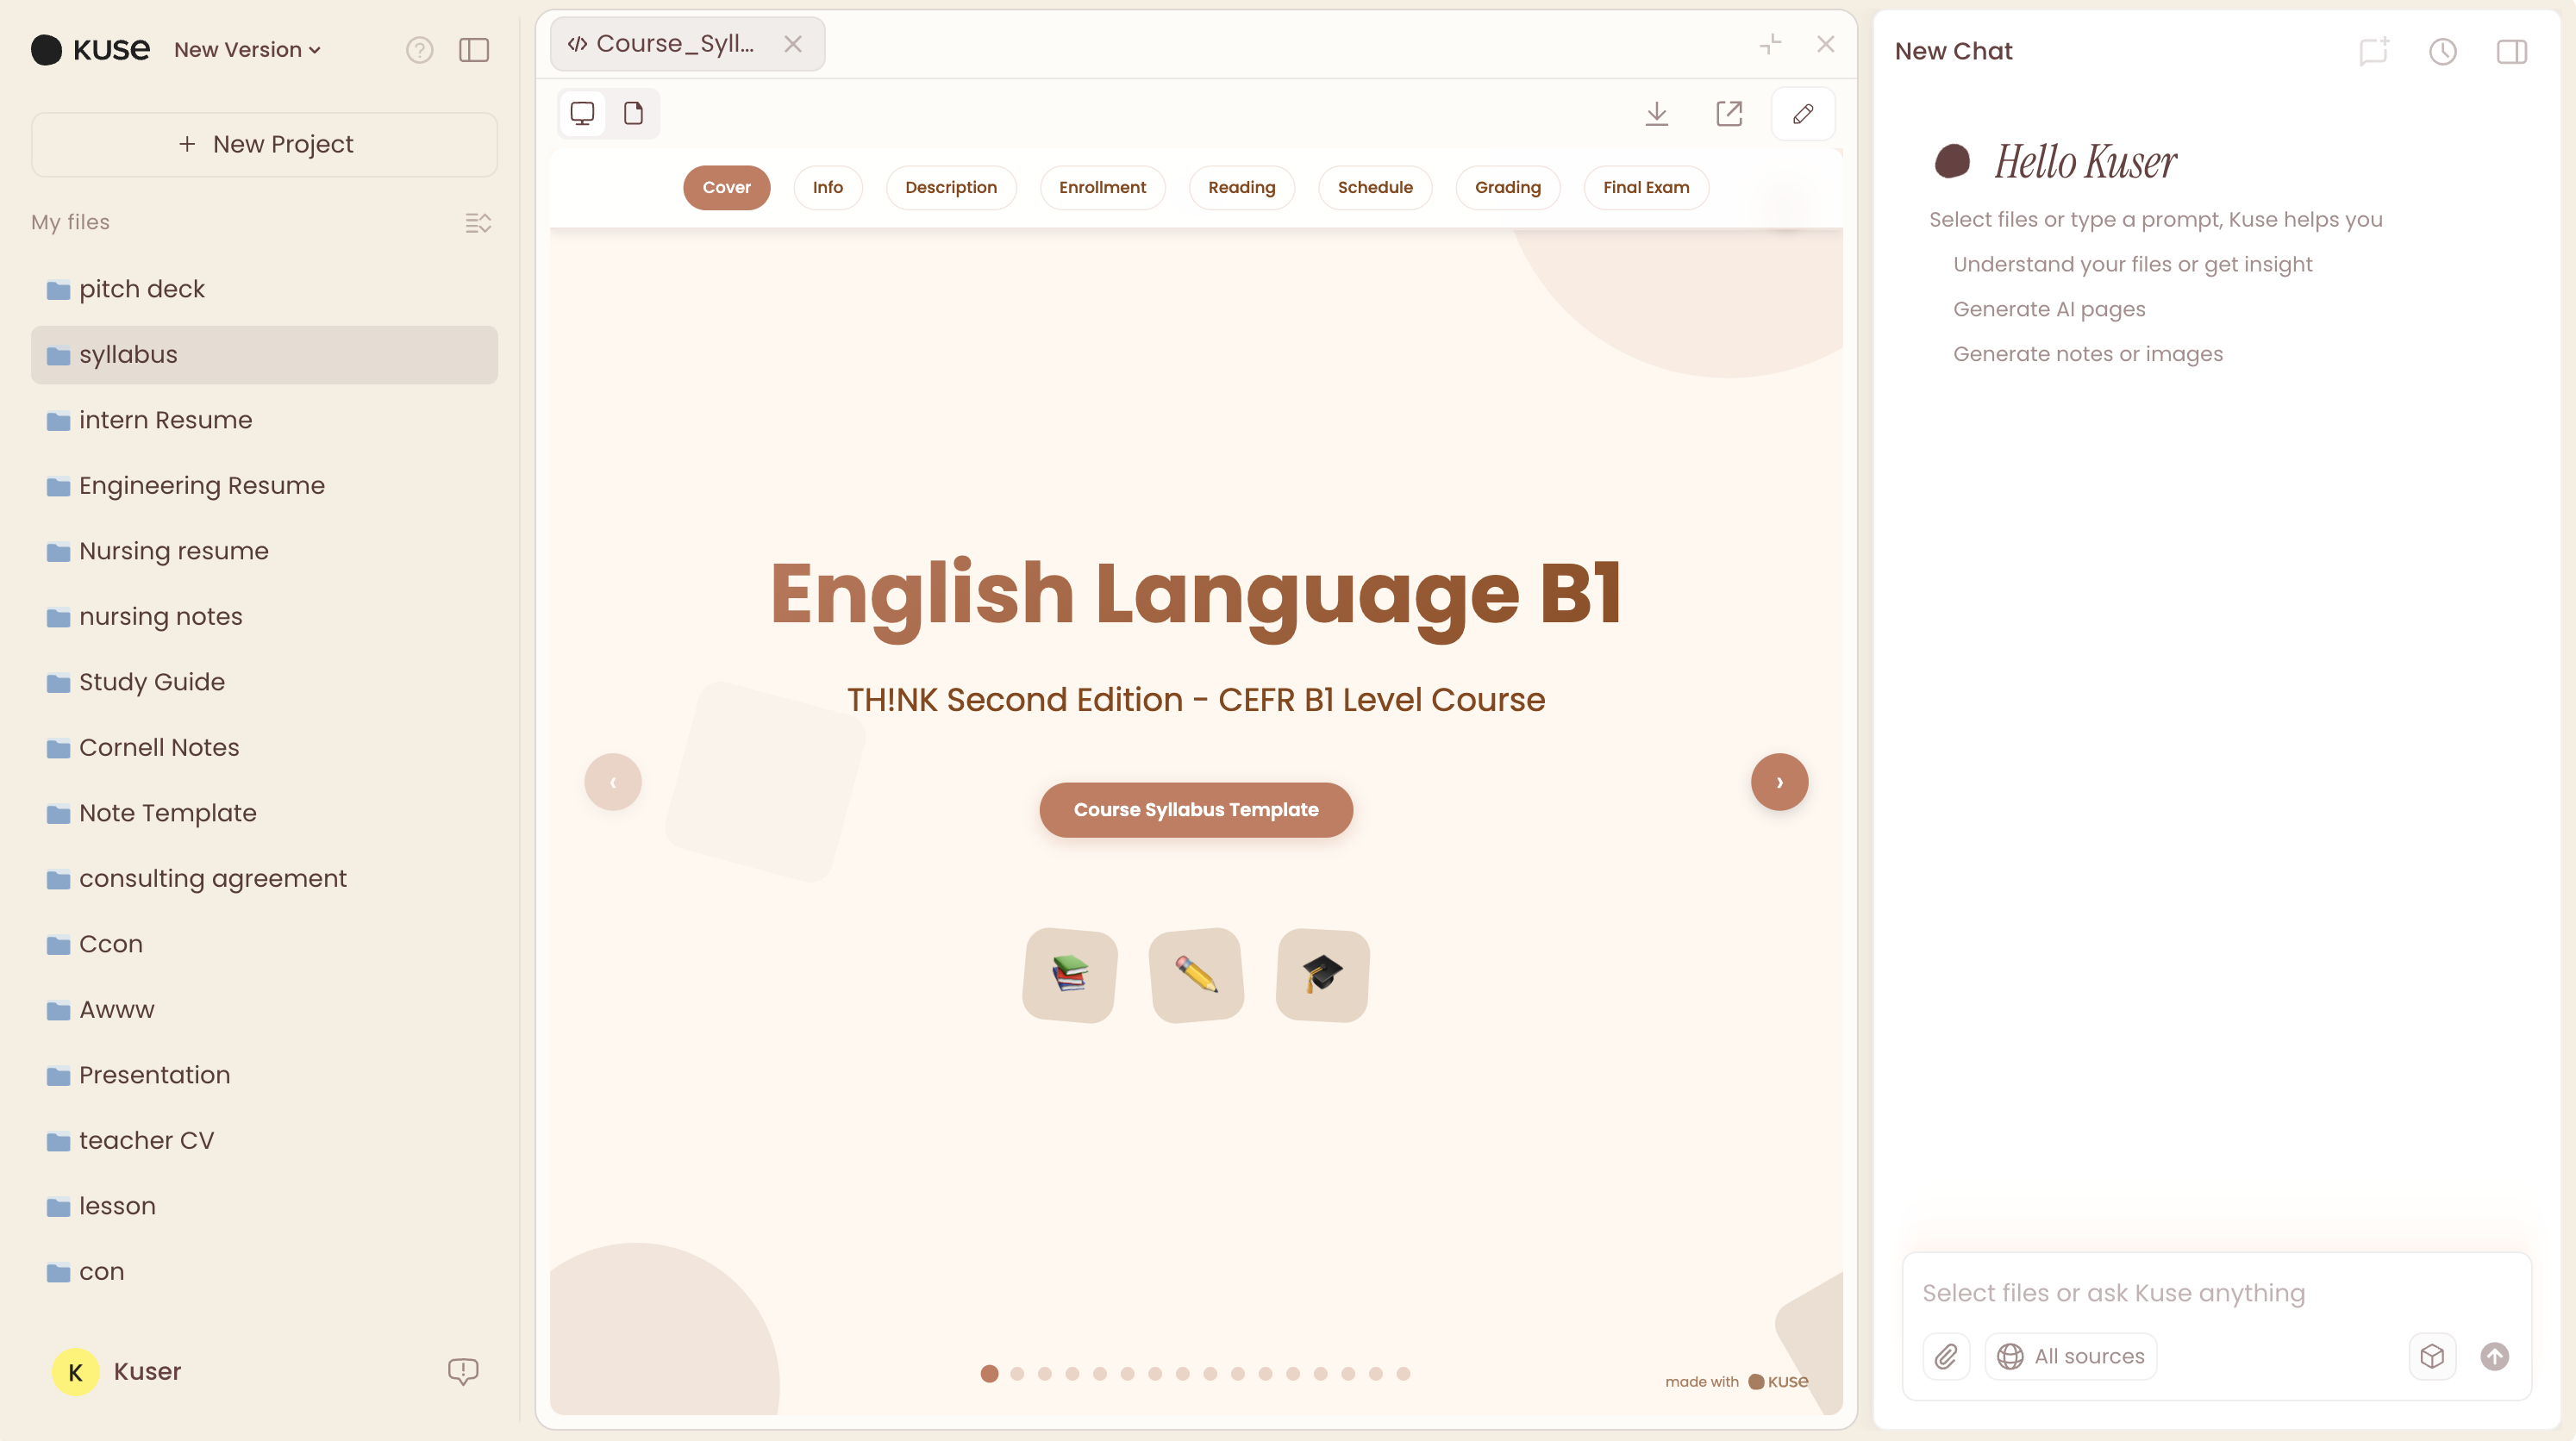Click the Course Syllabus Template button

pyautogui.click(x=1196, y=810)
